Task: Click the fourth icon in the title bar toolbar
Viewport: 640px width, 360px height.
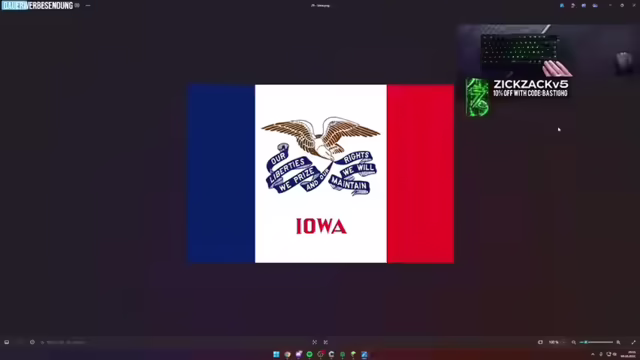Action: (595, 5)
